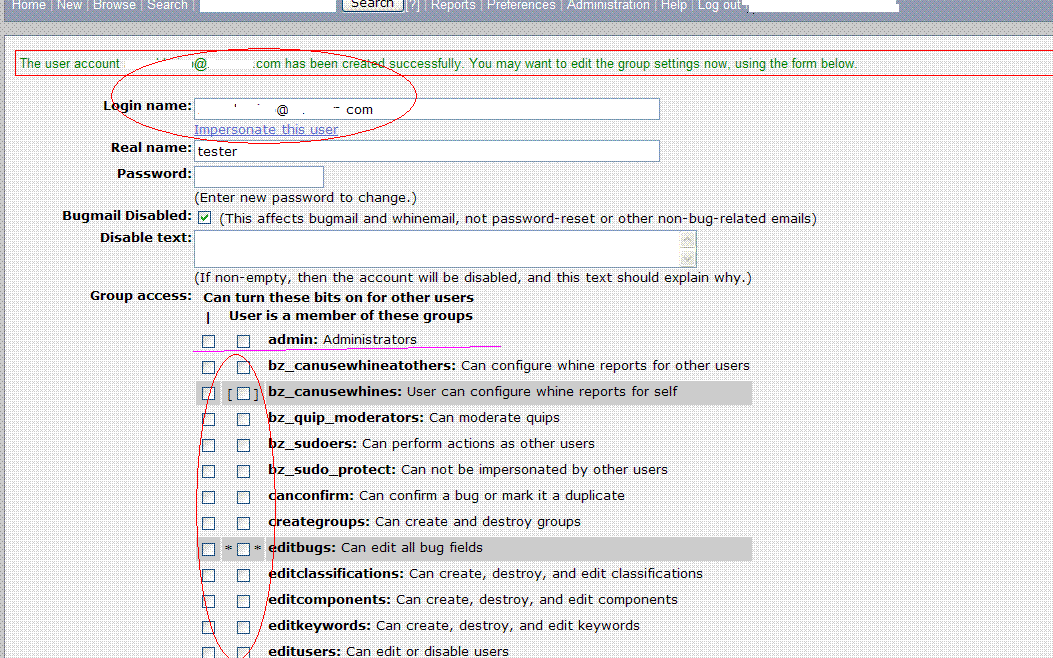
Task: Check bz_canusewhines grant-to-others checkbox
Action: coord(208,393)
